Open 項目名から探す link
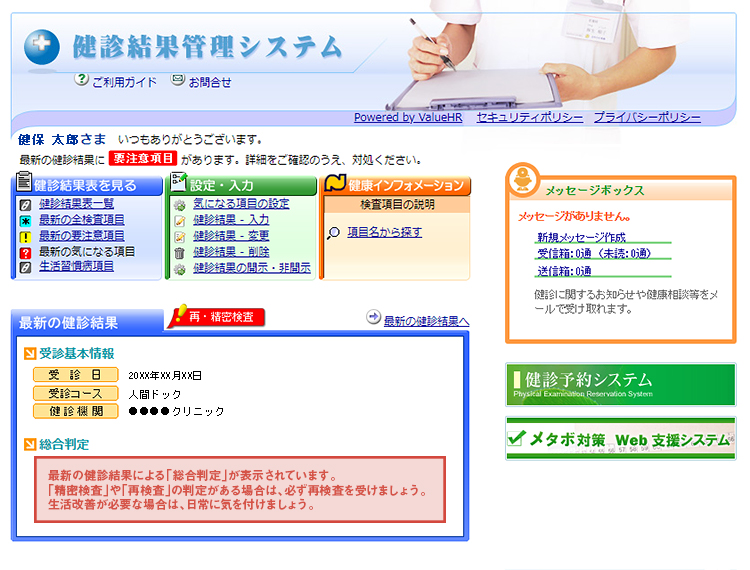Image resolution: width=750 pixels, height=570 pixels. click(385, 232)
